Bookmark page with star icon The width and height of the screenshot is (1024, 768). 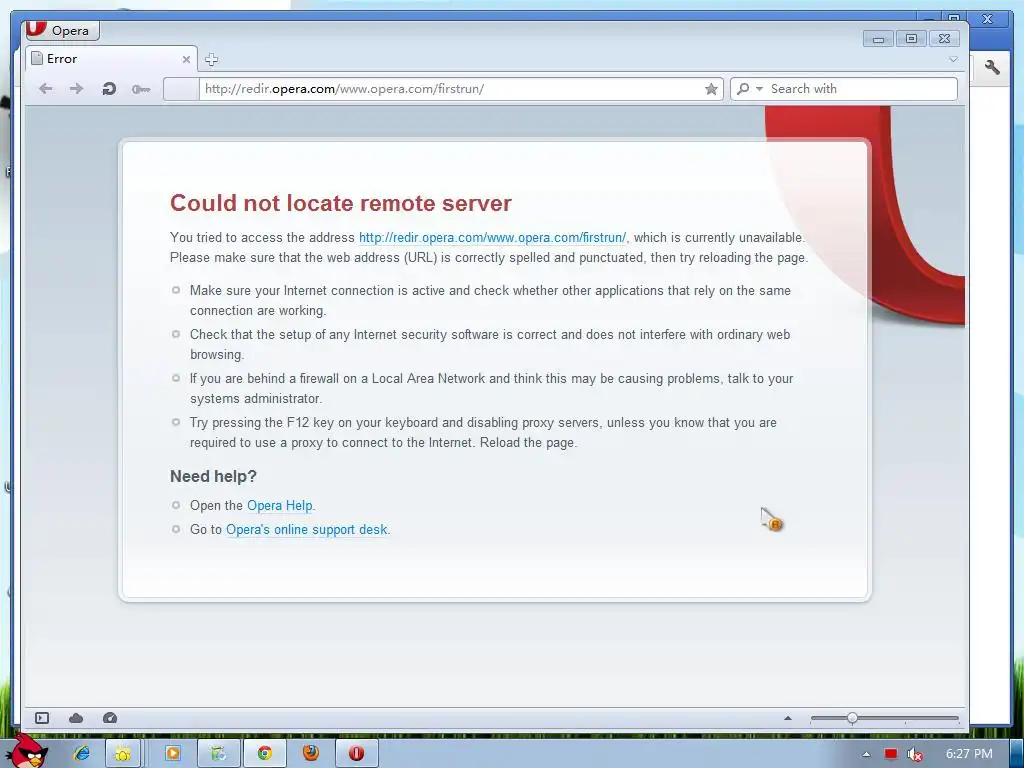coord(711,89)
